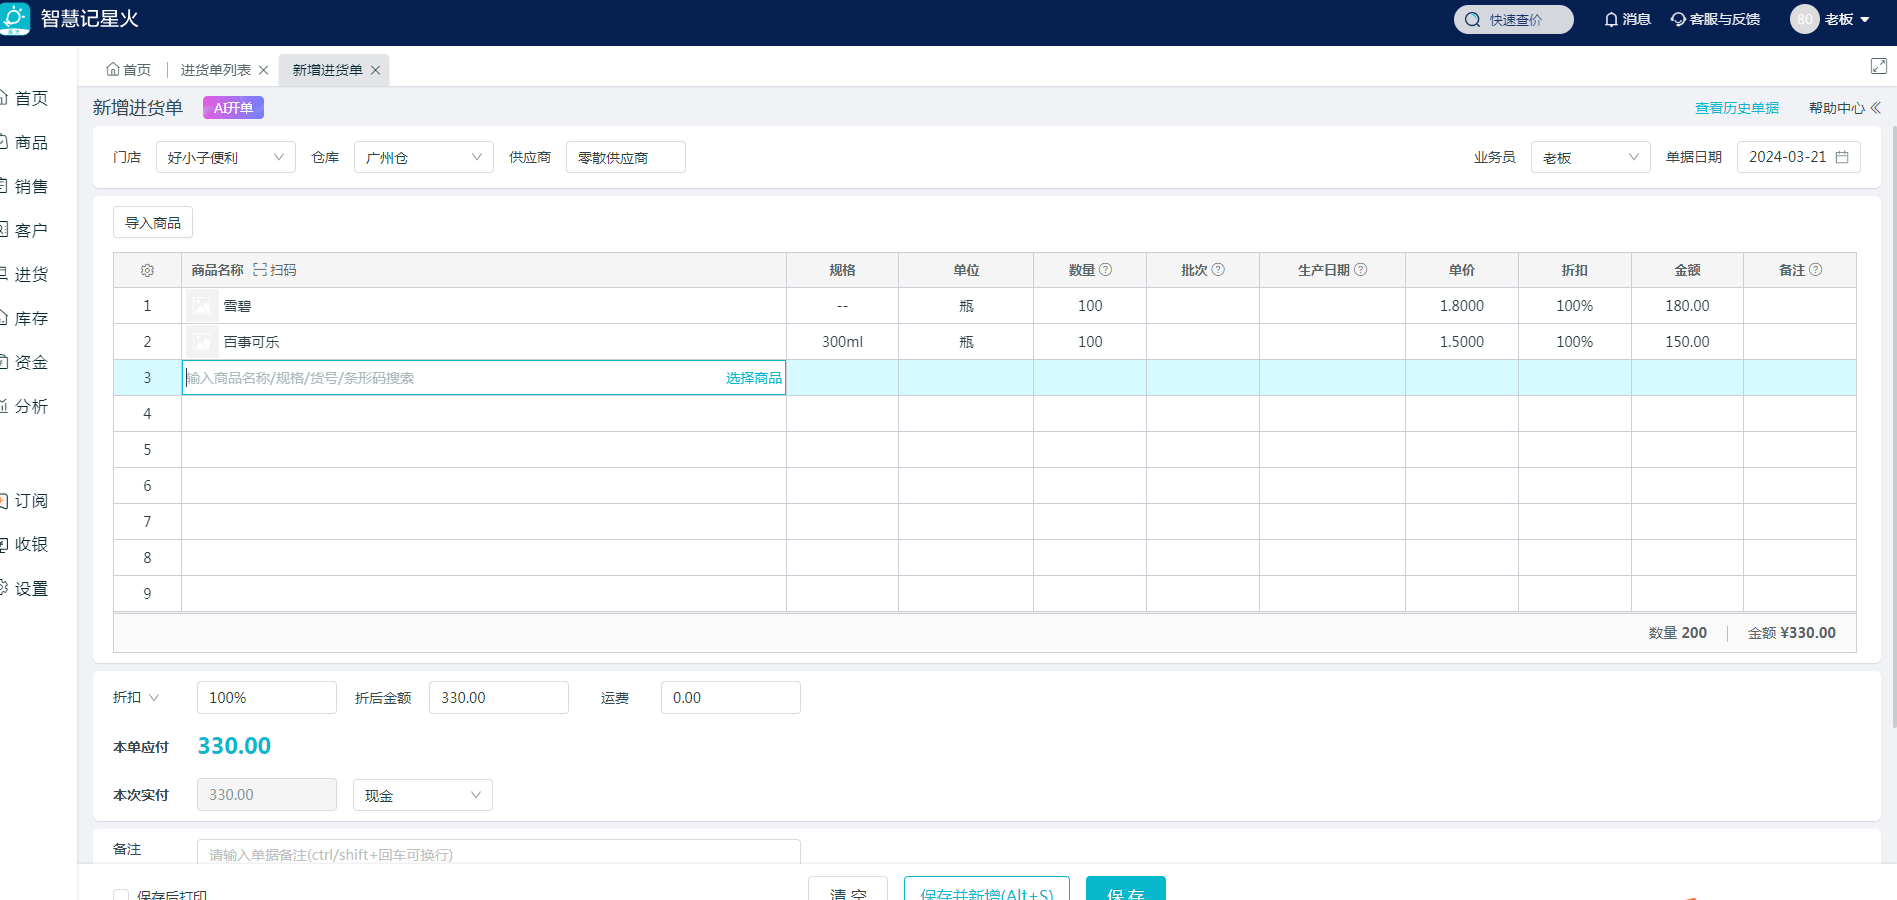
Task: Click the user avatar icon
Action: (x=1804, y=19)
